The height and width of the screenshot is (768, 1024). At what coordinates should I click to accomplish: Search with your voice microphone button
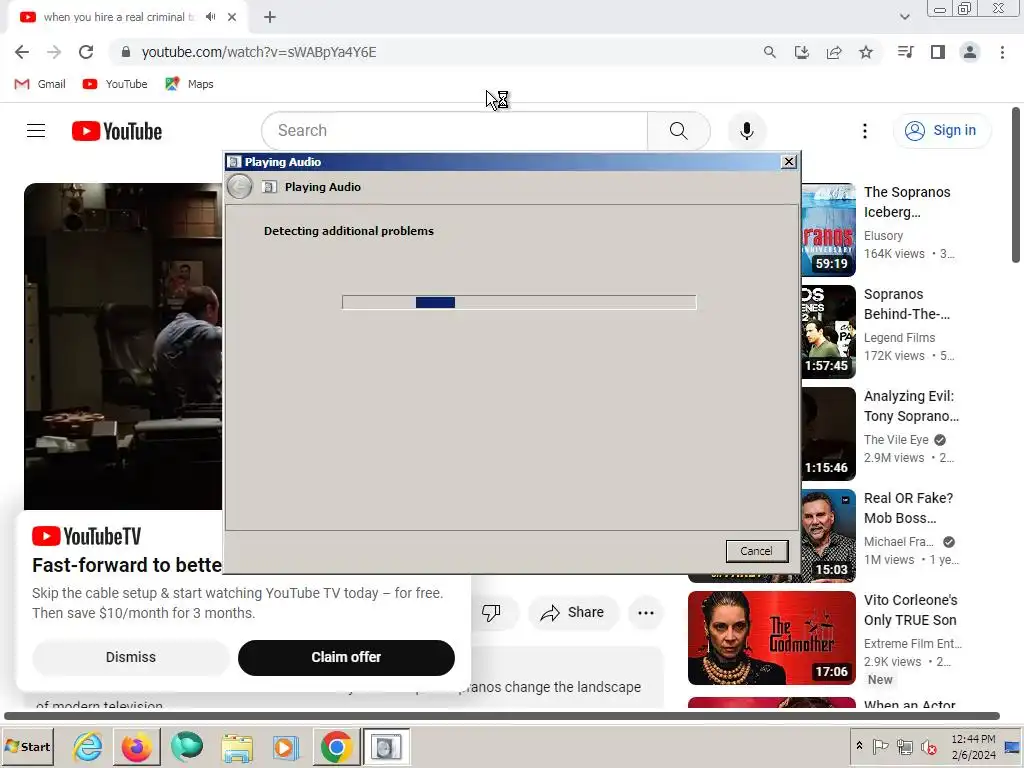746,131
